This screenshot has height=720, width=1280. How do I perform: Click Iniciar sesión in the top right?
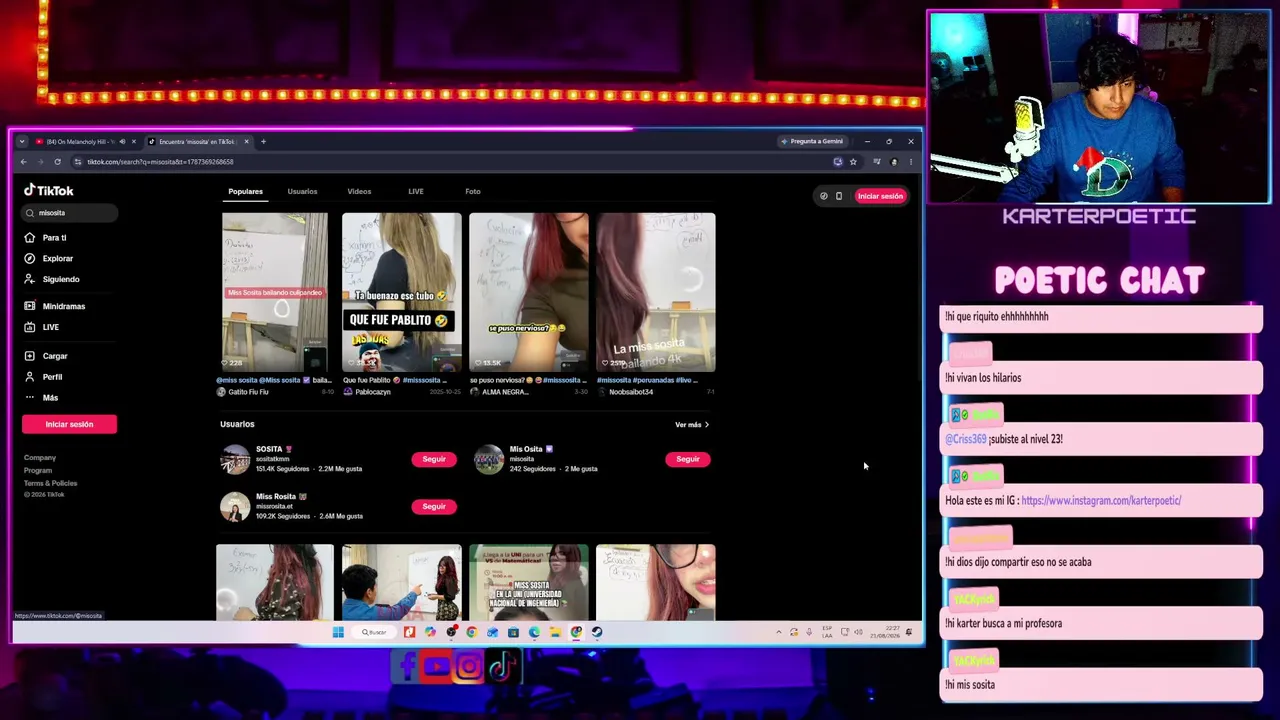(880, 196)
